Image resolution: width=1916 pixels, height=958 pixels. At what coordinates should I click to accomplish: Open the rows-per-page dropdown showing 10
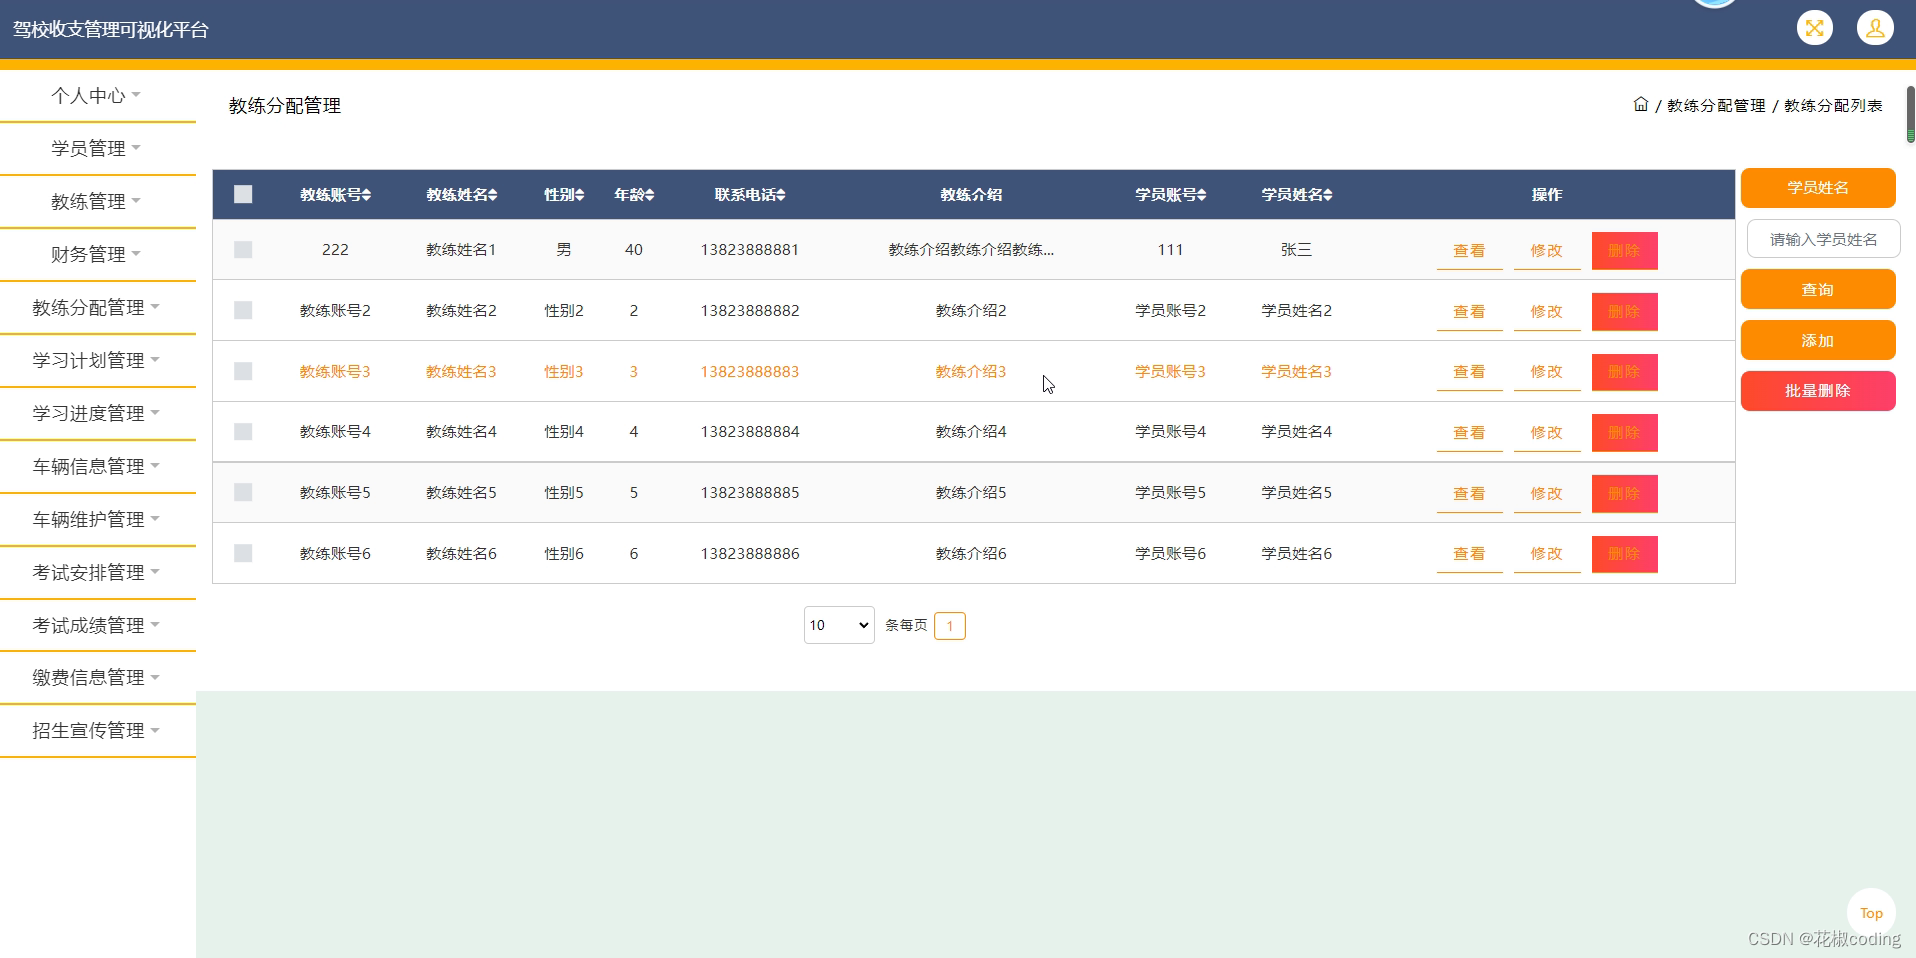[839, 625]
